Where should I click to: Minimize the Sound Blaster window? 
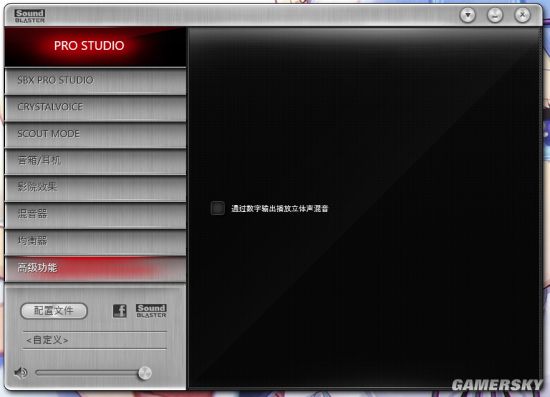coord(495,15)
